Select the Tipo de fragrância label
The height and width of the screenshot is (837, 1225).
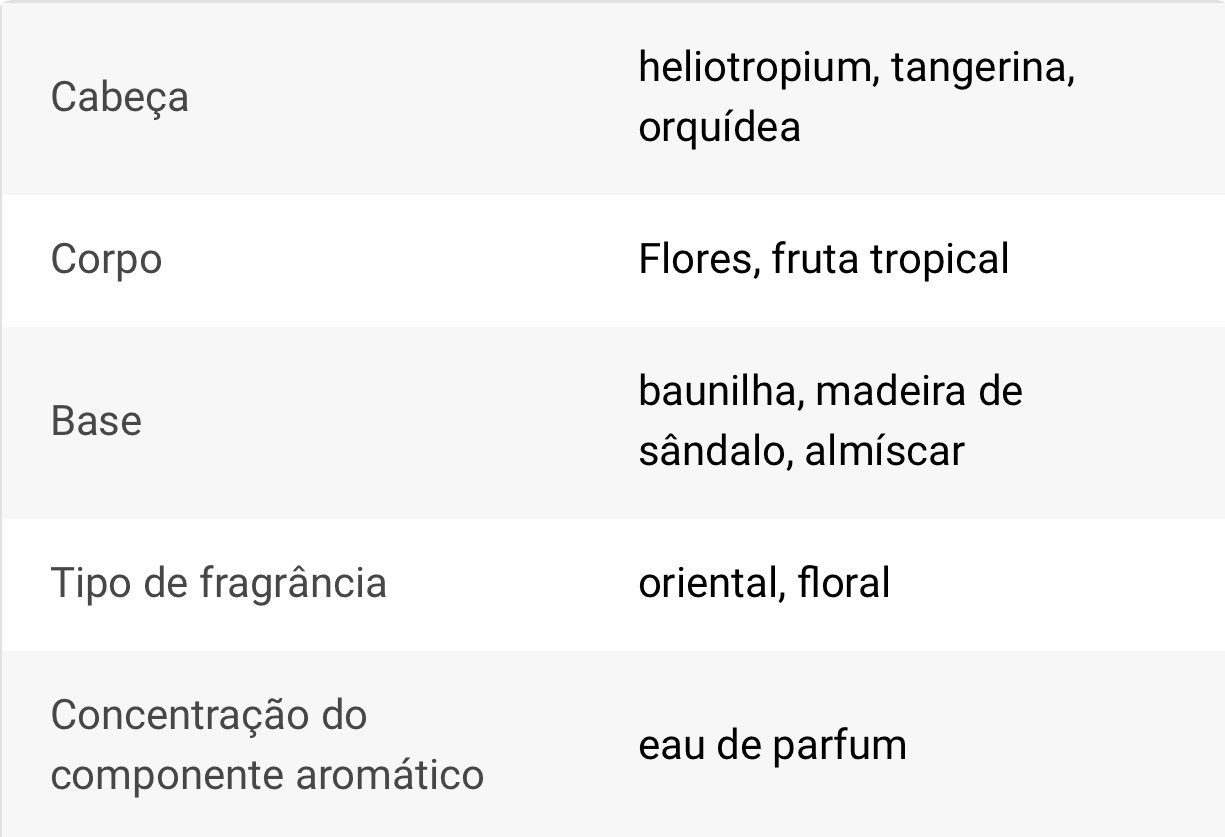pos(218,583)
